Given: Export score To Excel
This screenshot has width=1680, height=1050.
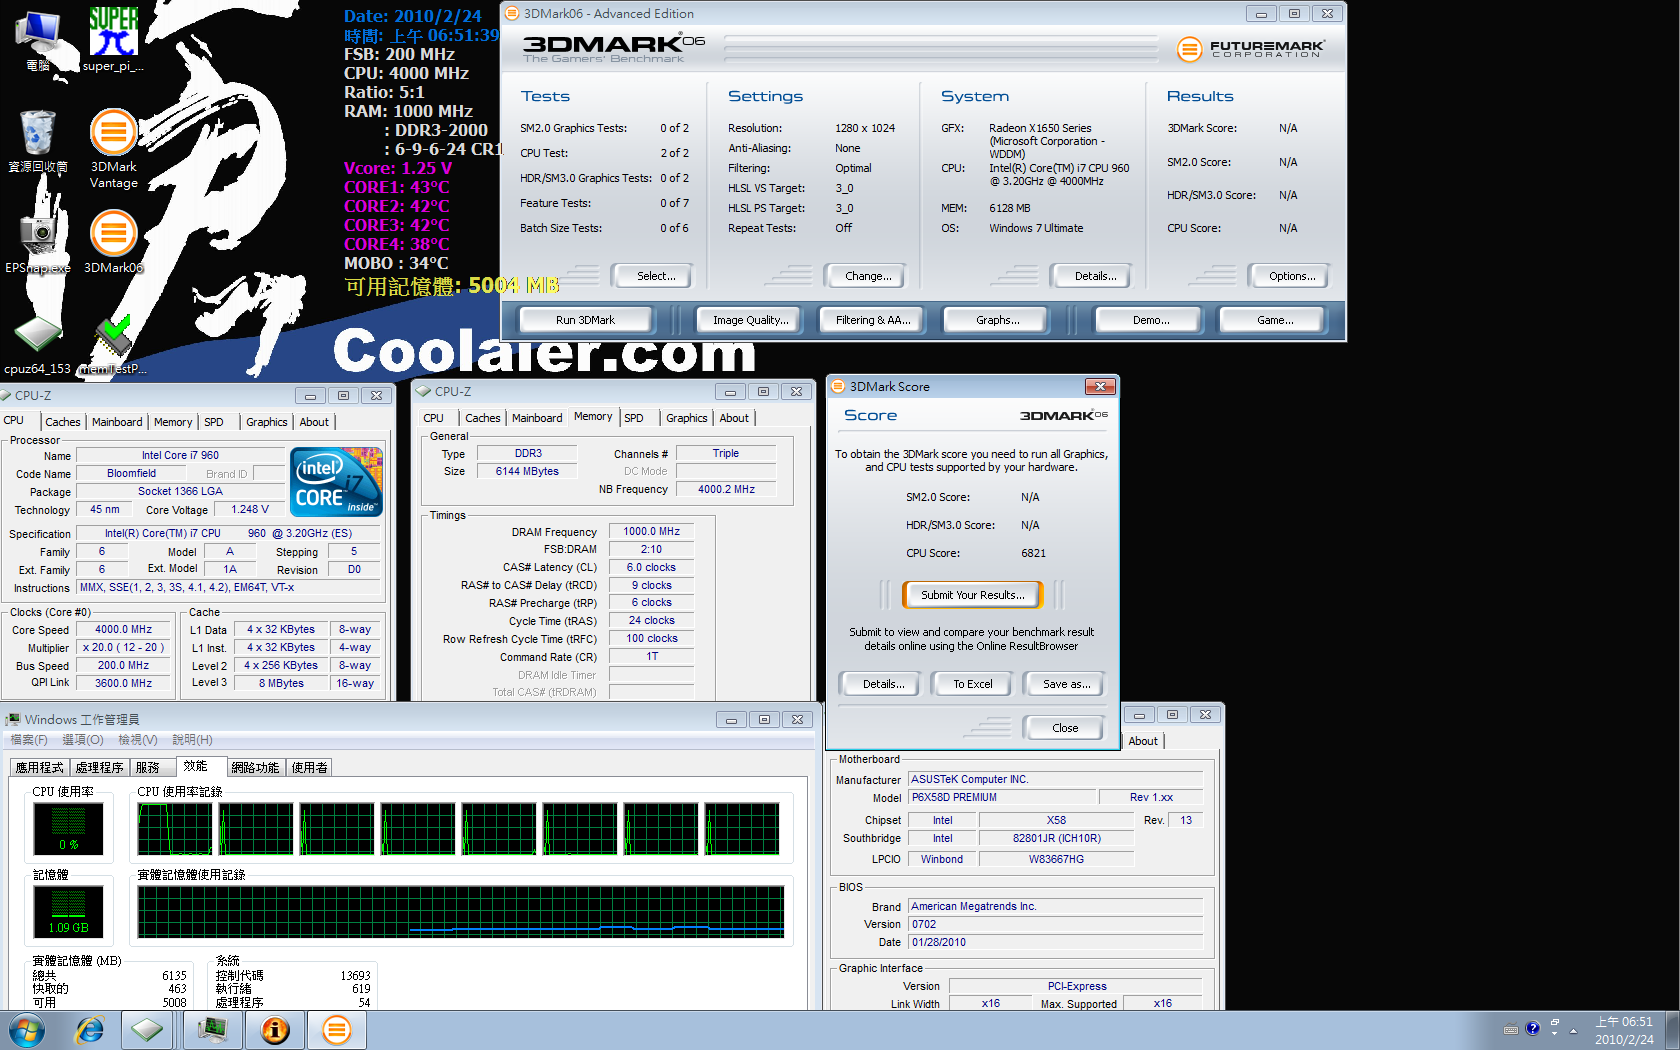Looking at the screenshot, I should [x=972, y=684].
